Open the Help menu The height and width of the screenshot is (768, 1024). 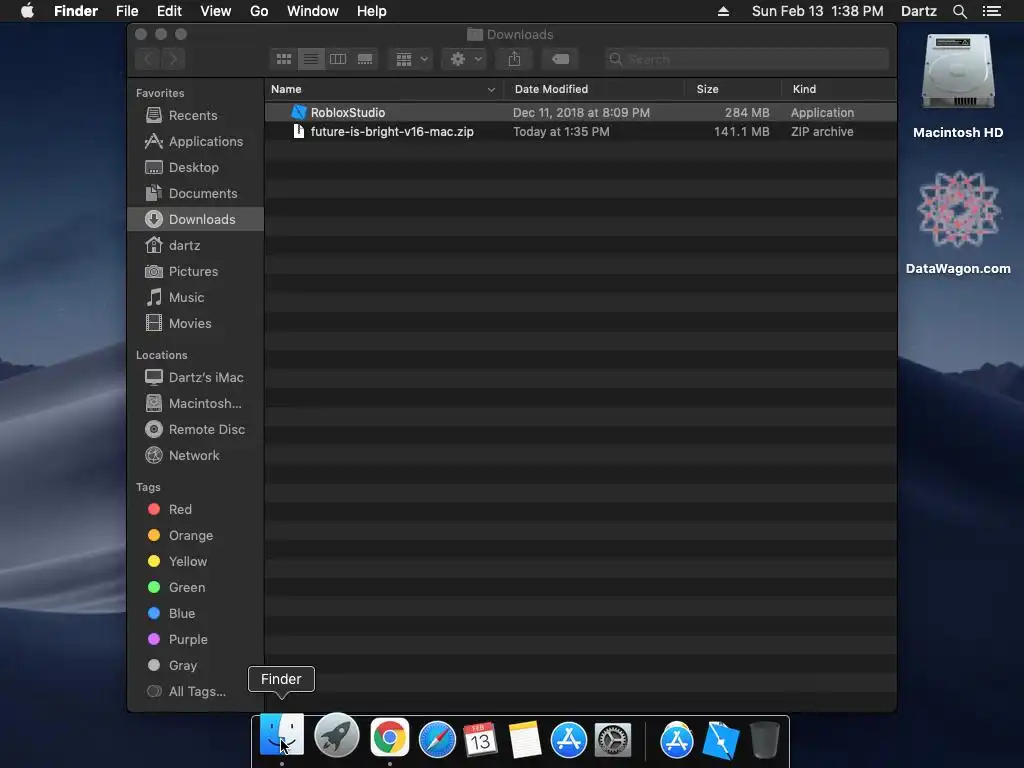click(372, 11)
